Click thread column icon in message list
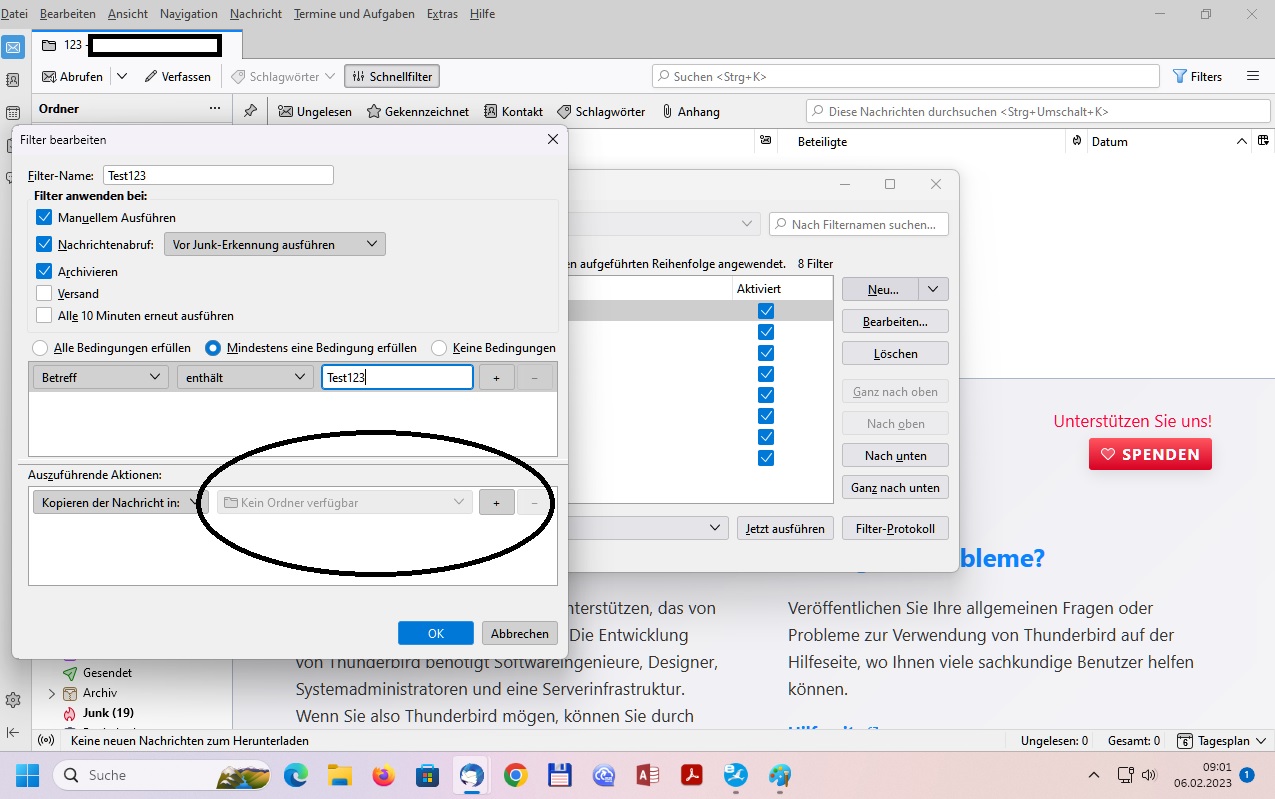 (x=765, y=141)
